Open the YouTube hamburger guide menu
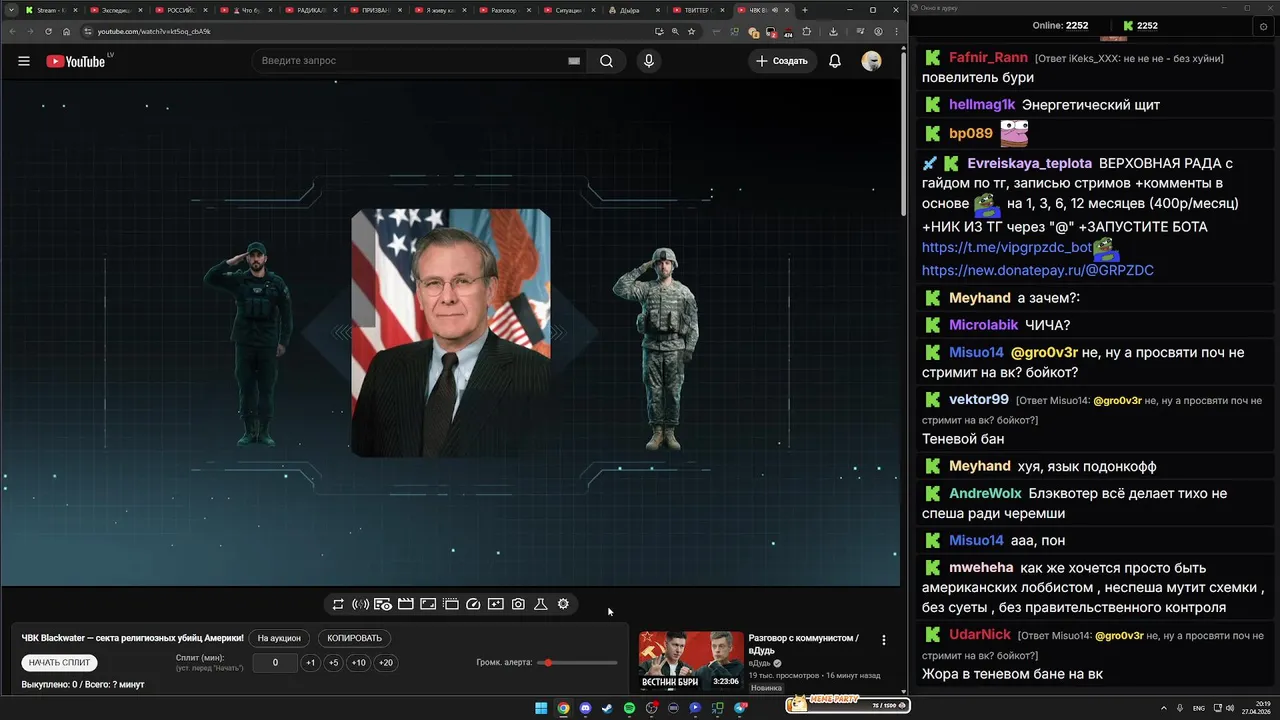Image resolution: width=1280 pixels, height=720 pixels. click(24, 61)
